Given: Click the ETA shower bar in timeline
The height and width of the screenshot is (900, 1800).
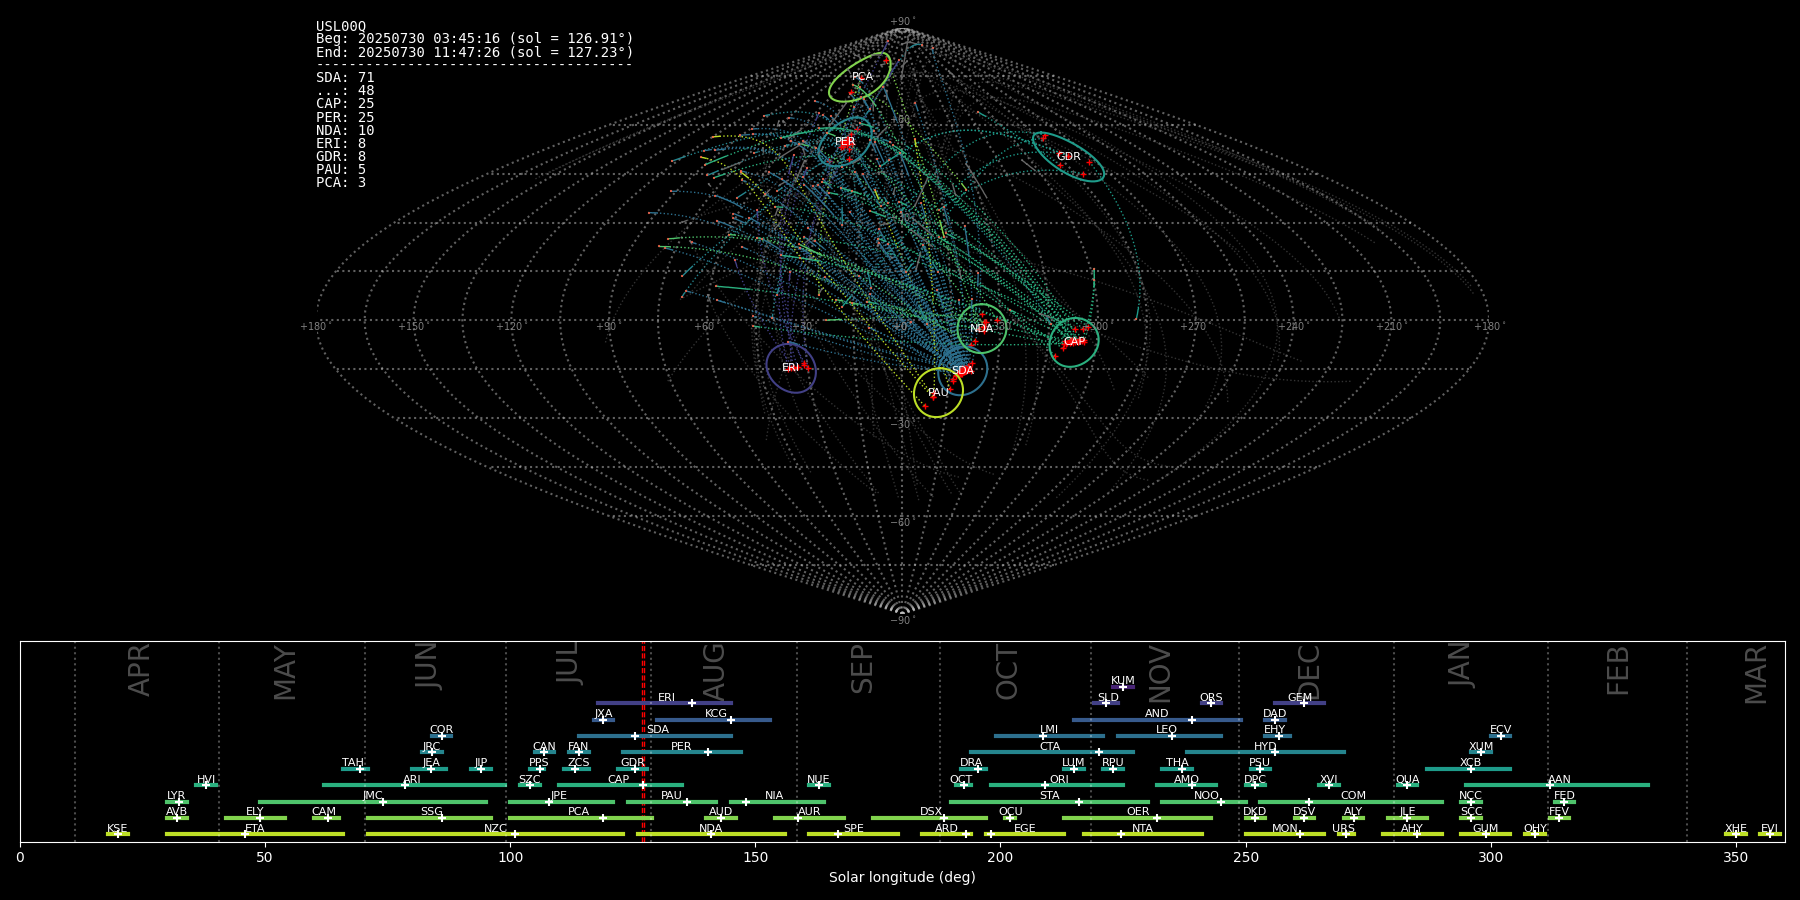Looking at the screenshot, I should pos(255,834).
